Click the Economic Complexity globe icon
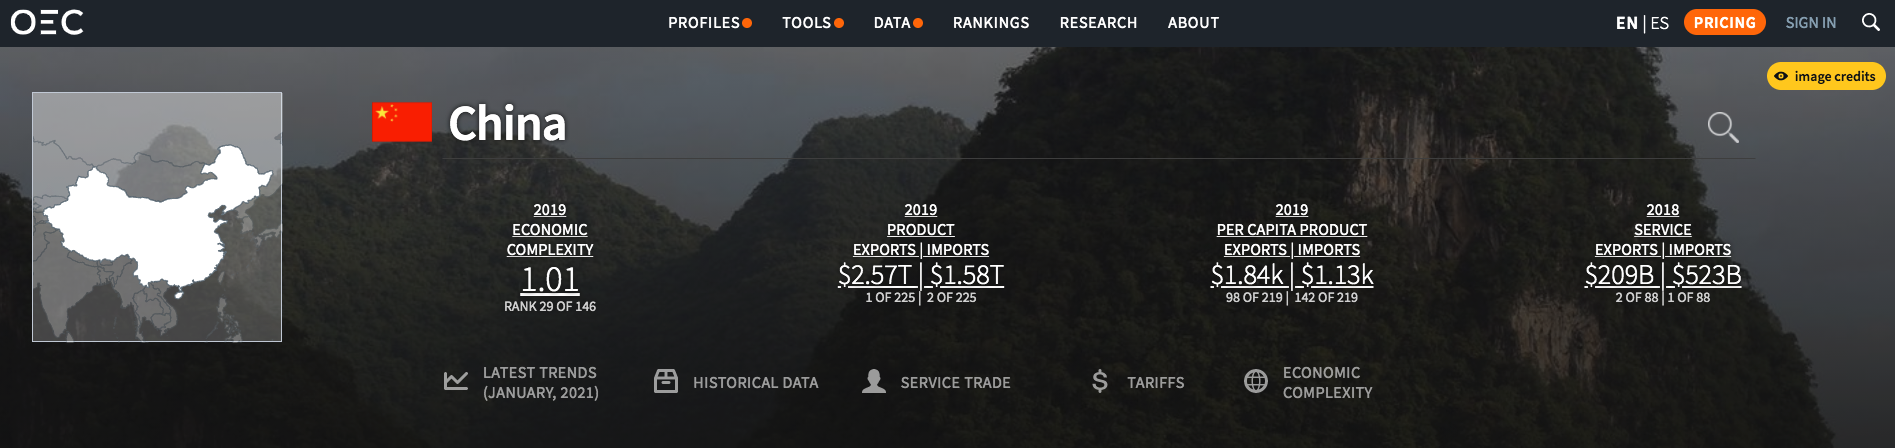This screenshot has width=1895, height=448. [x=1256, y=381]
